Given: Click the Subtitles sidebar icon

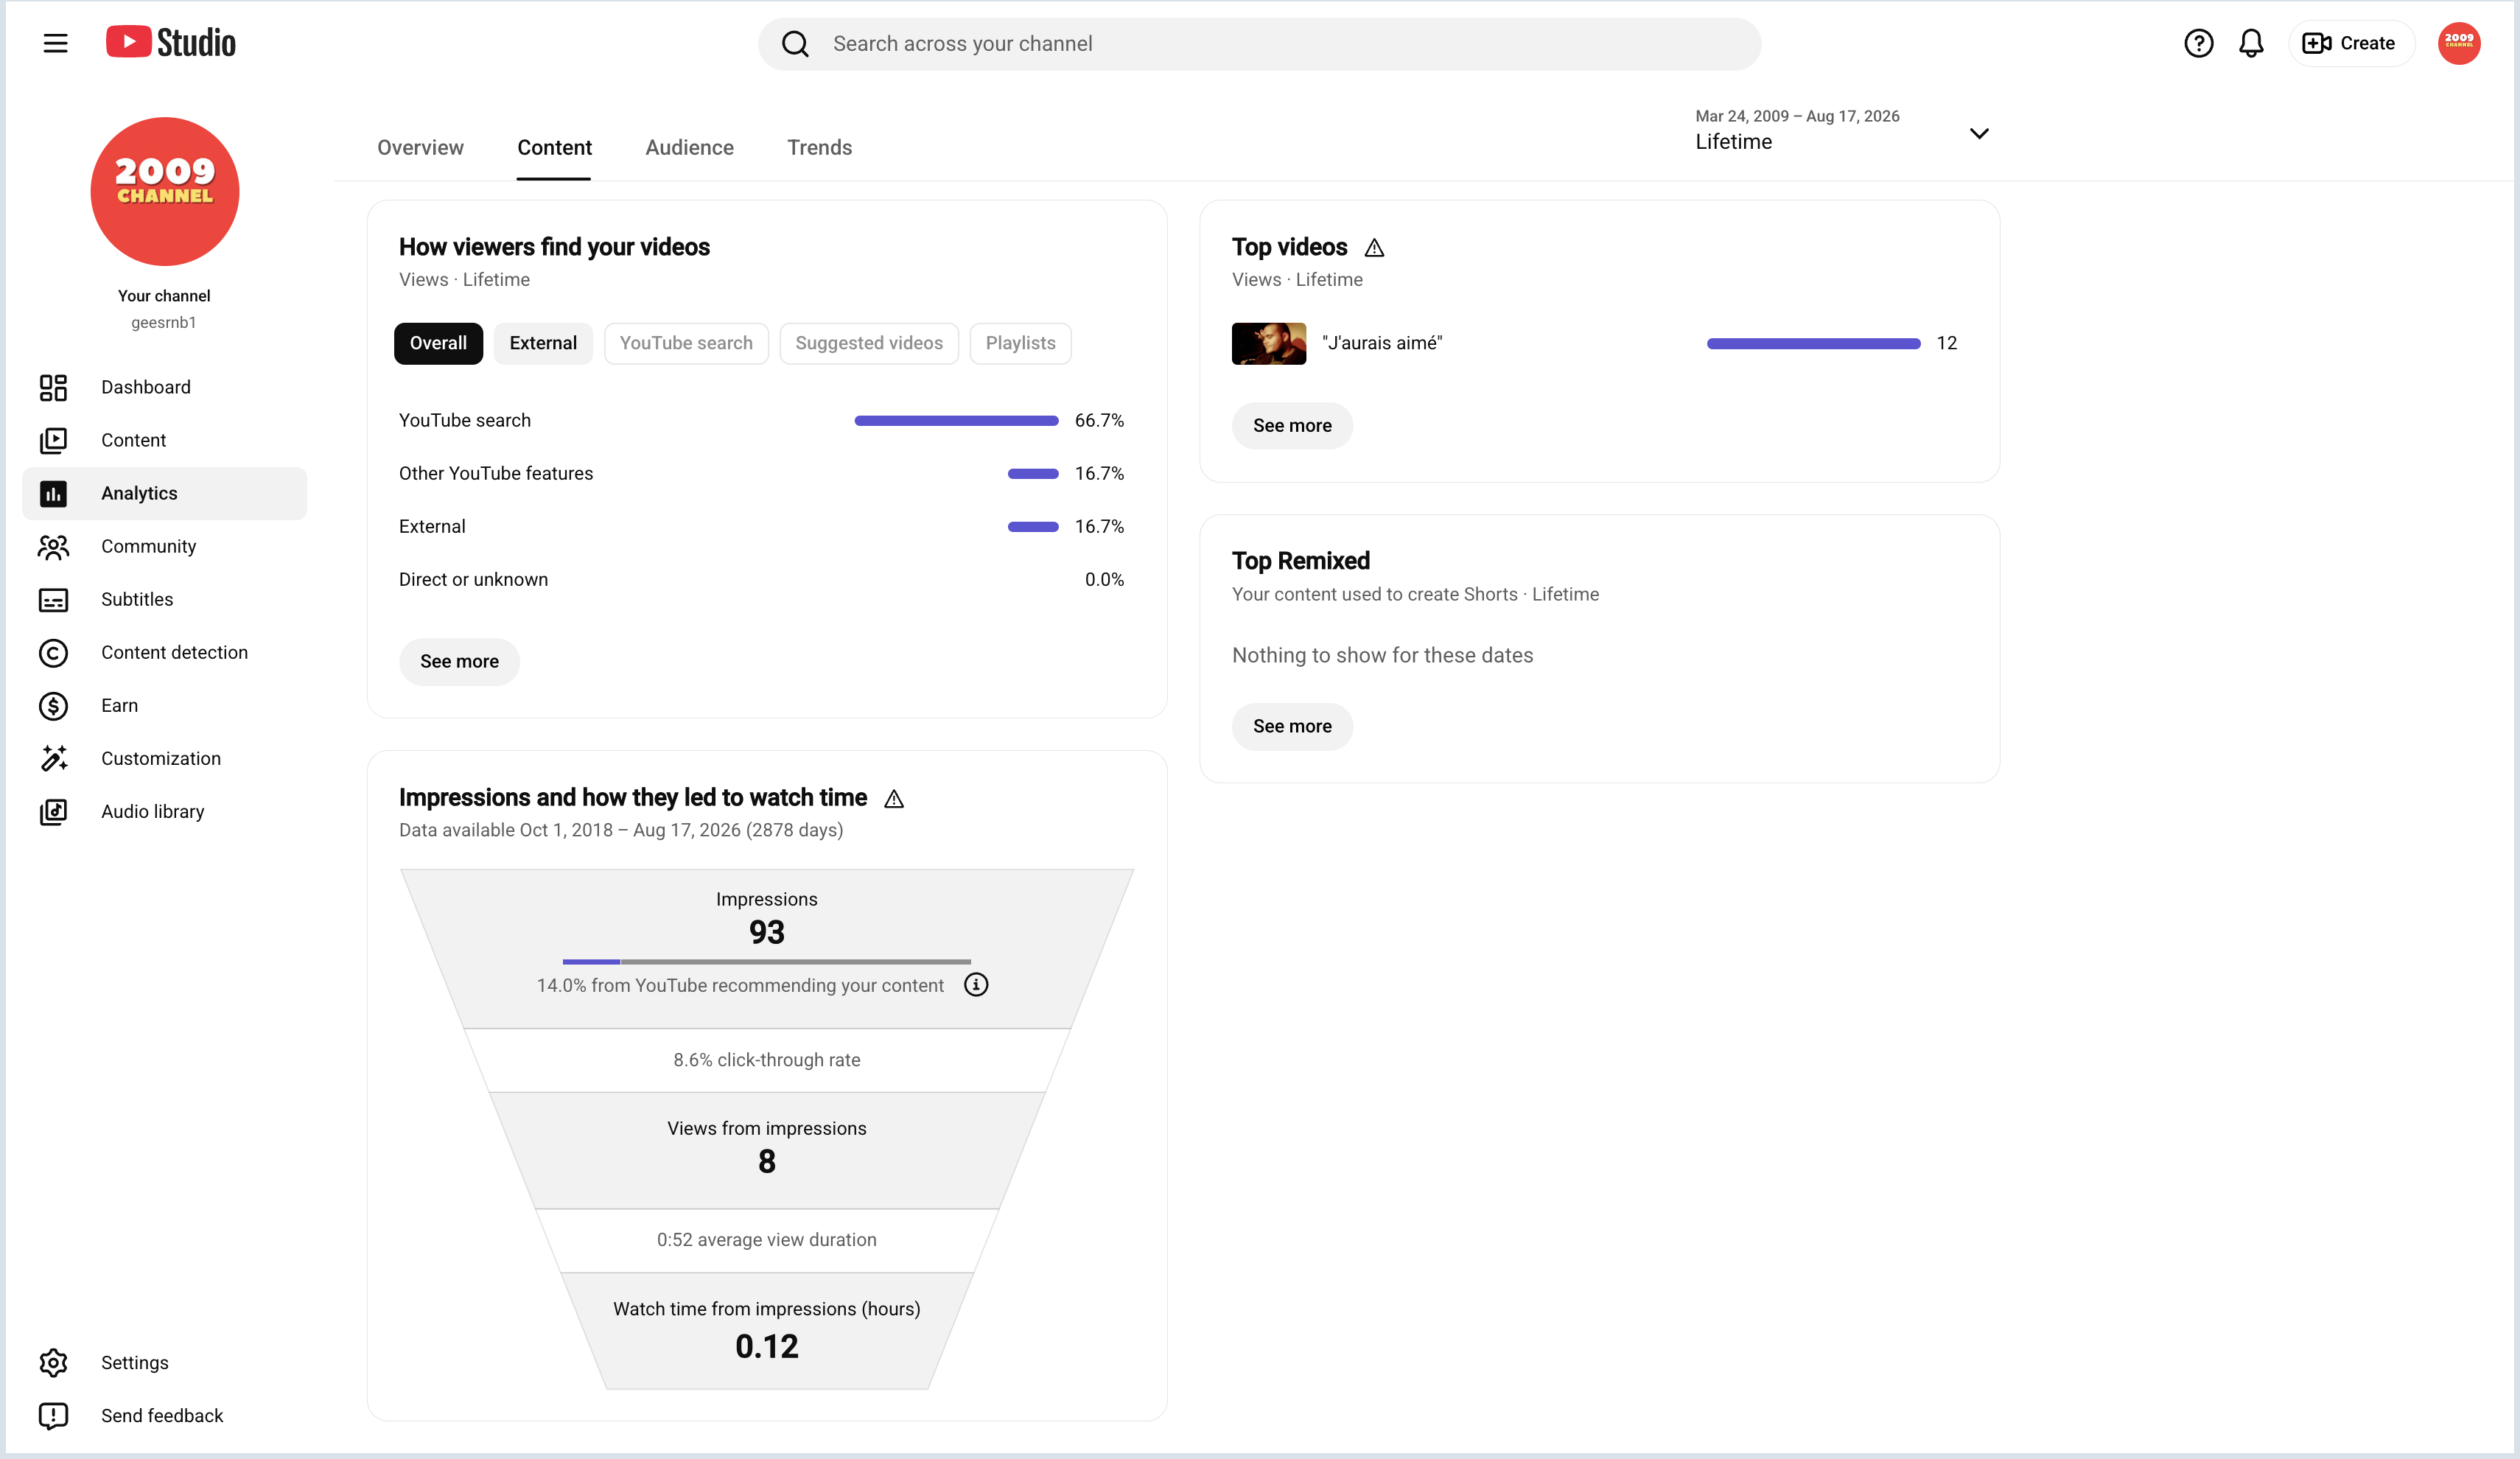Looking at the screenshot, I should click(x=53, y=599).
